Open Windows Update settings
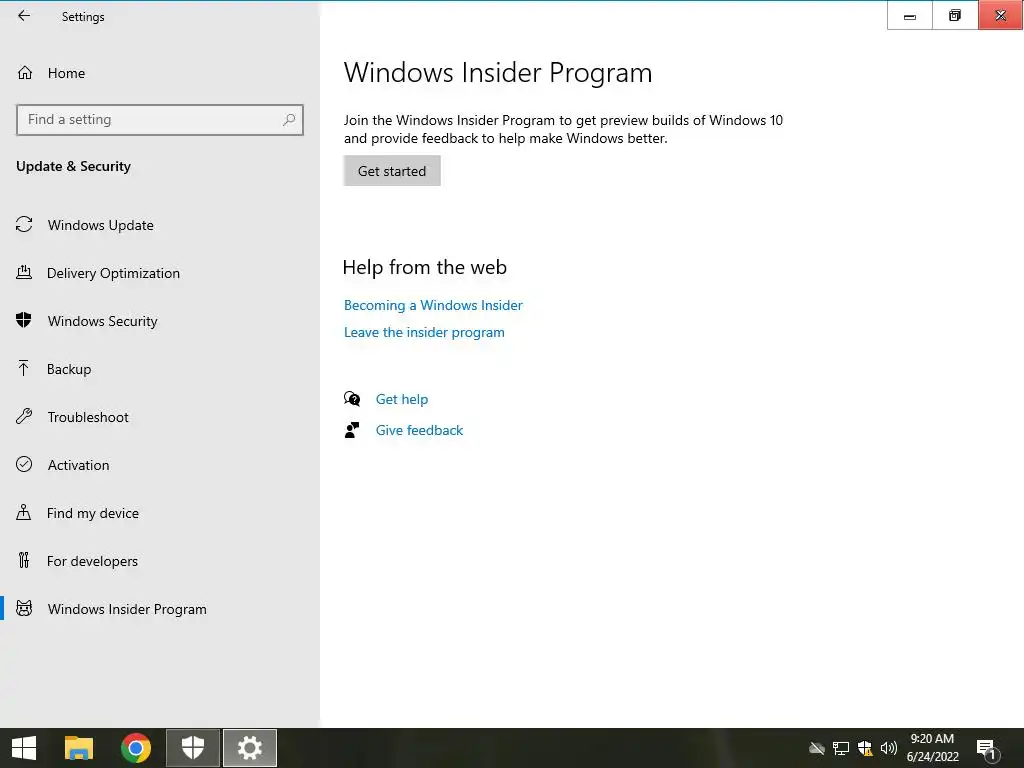Image resolution: width=1024 pixels, height=768 pixels. click(101, 225)
